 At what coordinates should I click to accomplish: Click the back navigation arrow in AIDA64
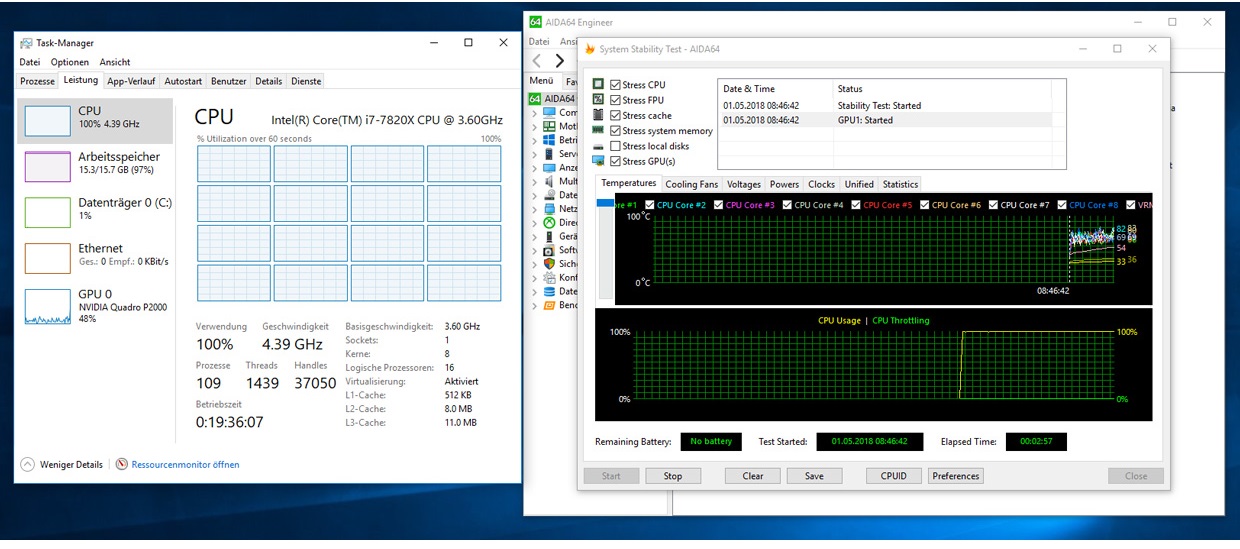point(537,61)
